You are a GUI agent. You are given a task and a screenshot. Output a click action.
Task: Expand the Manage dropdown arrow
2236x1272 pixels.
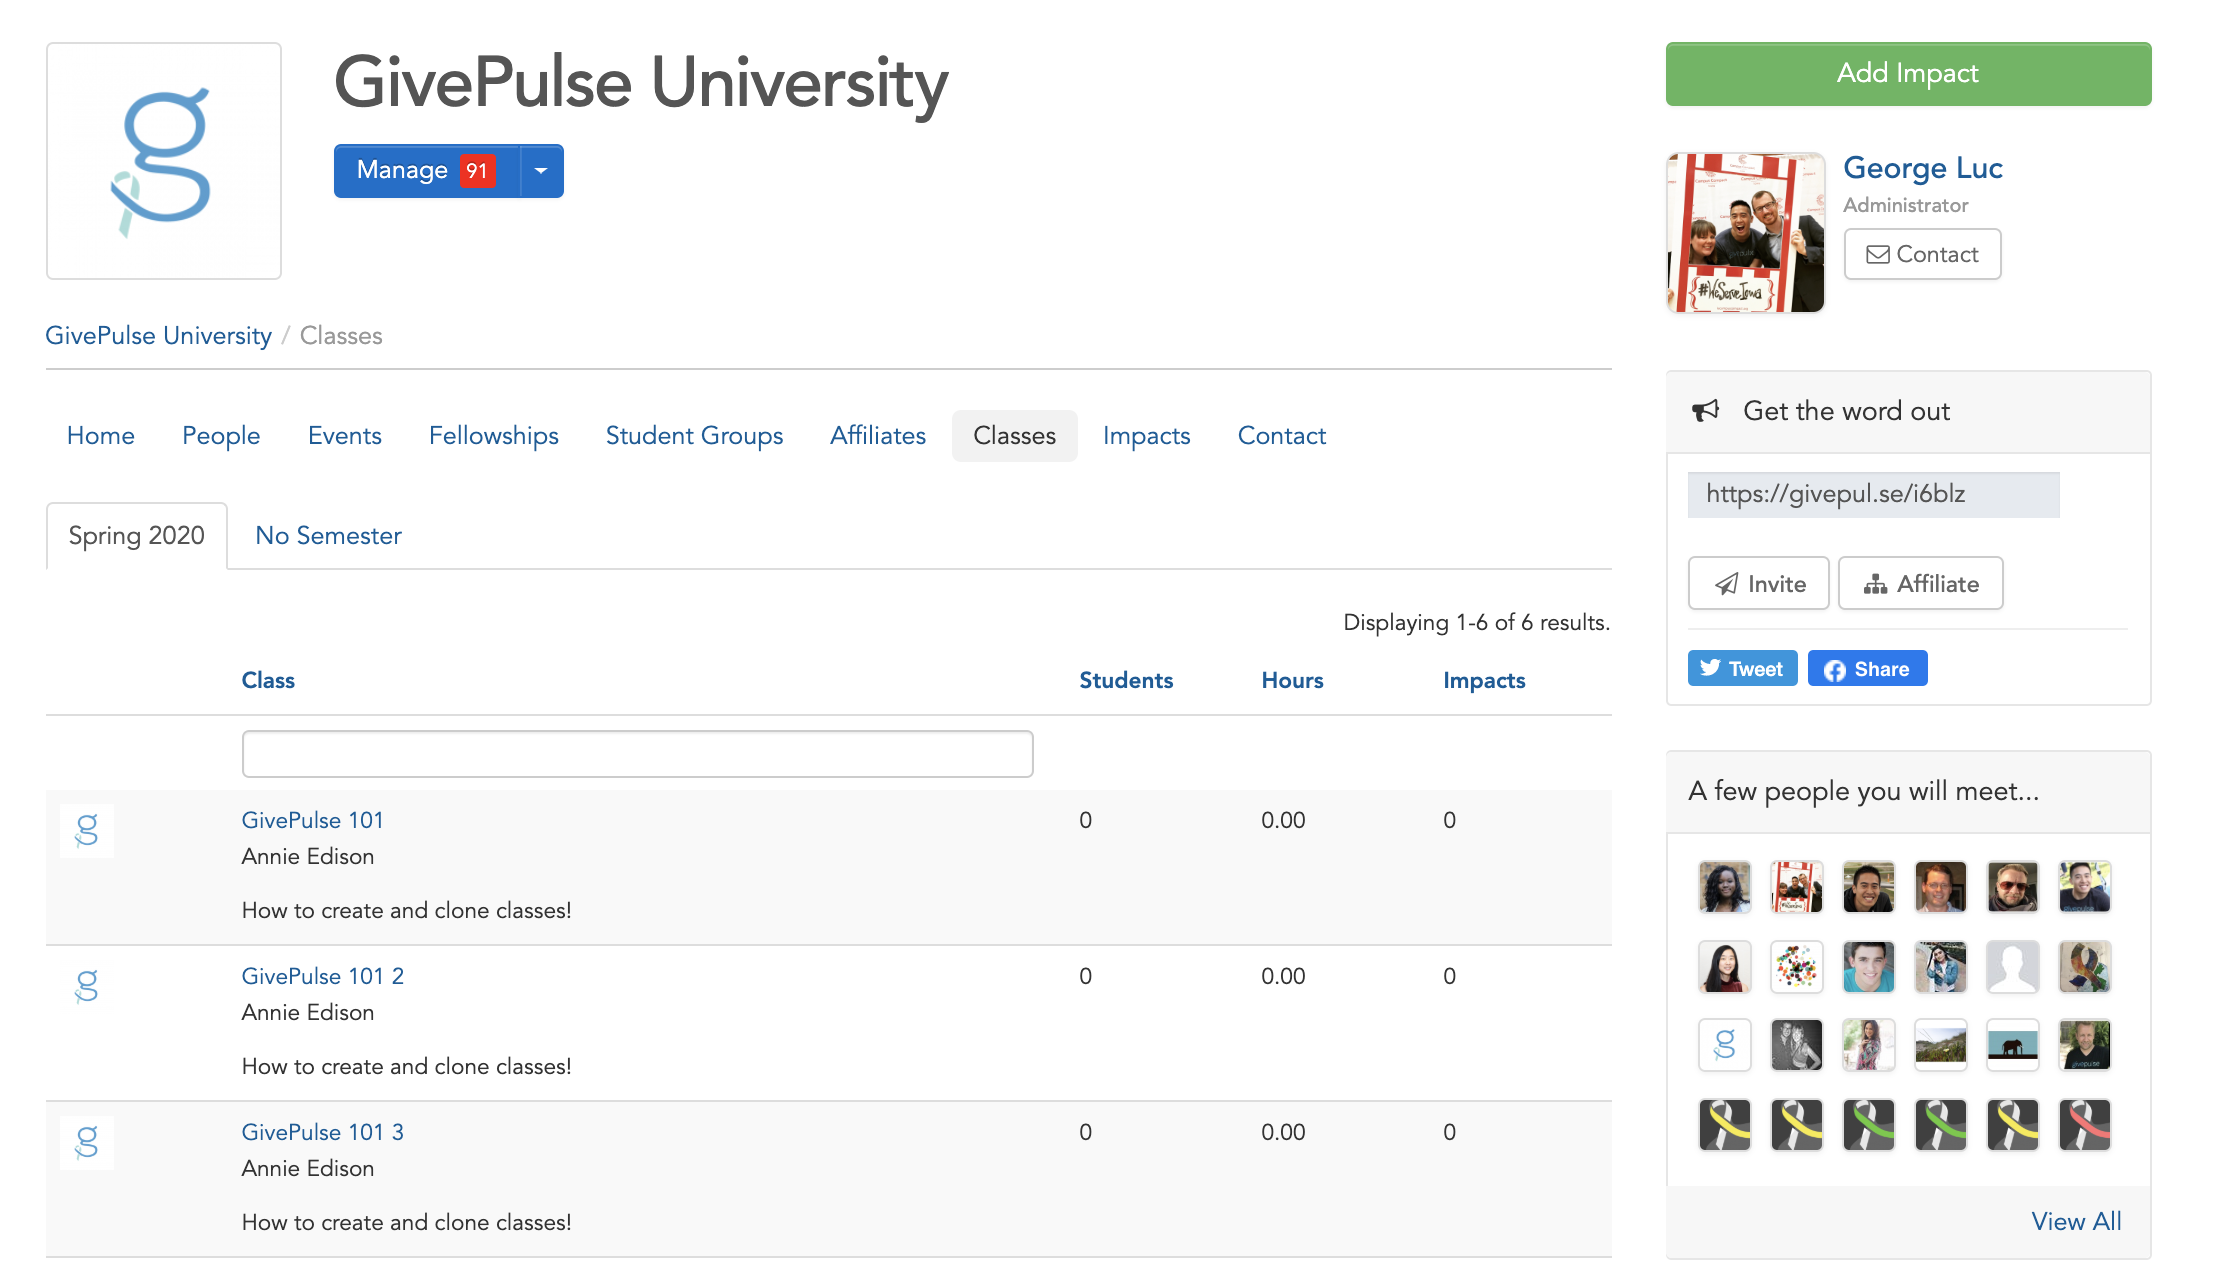point(542,171)
